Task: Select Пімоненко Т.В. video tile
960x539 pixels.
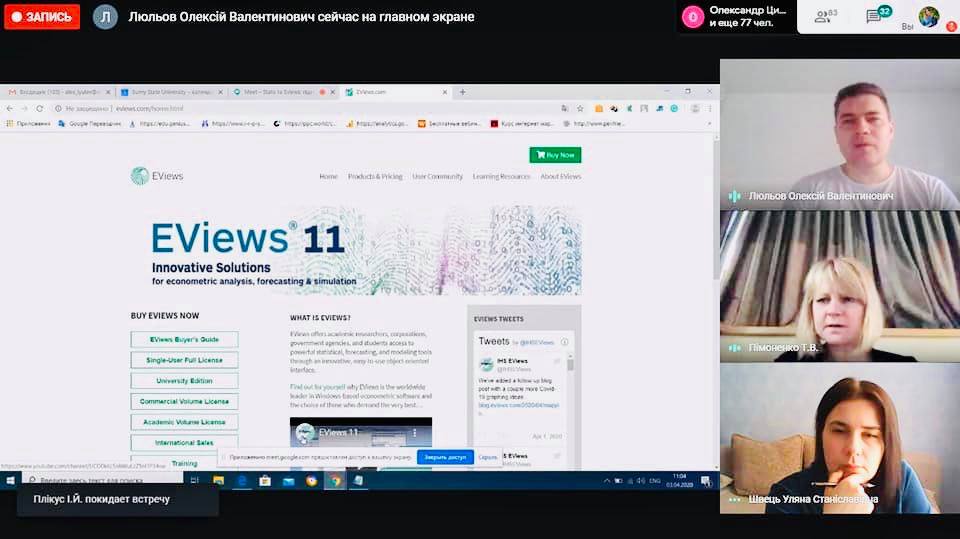Action: (x=839, y=286)
